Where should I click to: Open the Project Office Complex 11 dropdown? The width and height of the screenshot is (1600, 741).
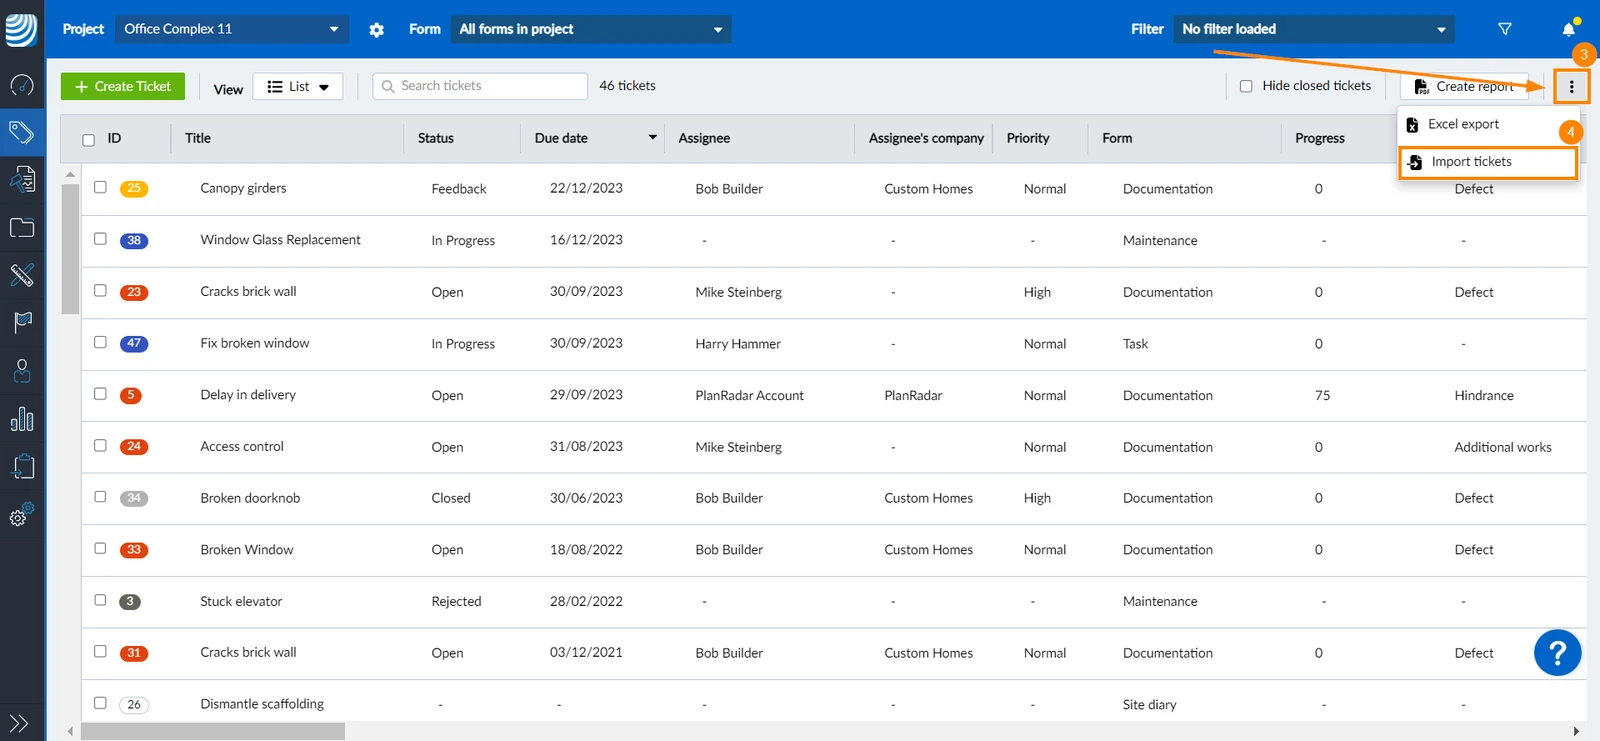231,29
